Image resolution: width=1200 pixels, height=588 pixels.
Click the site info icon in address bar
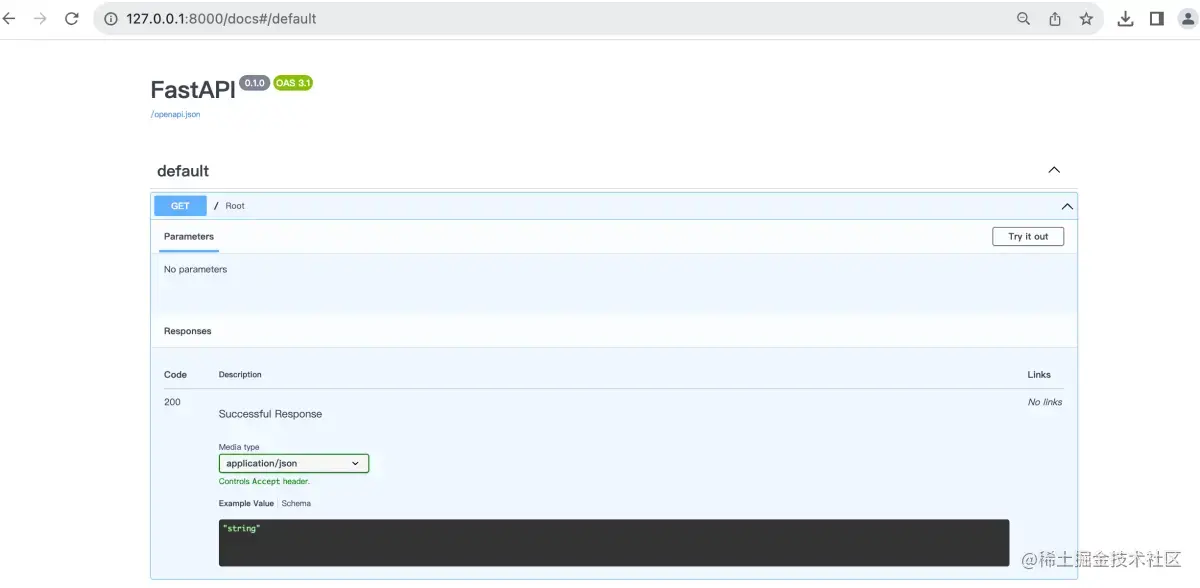pos(111,19)
